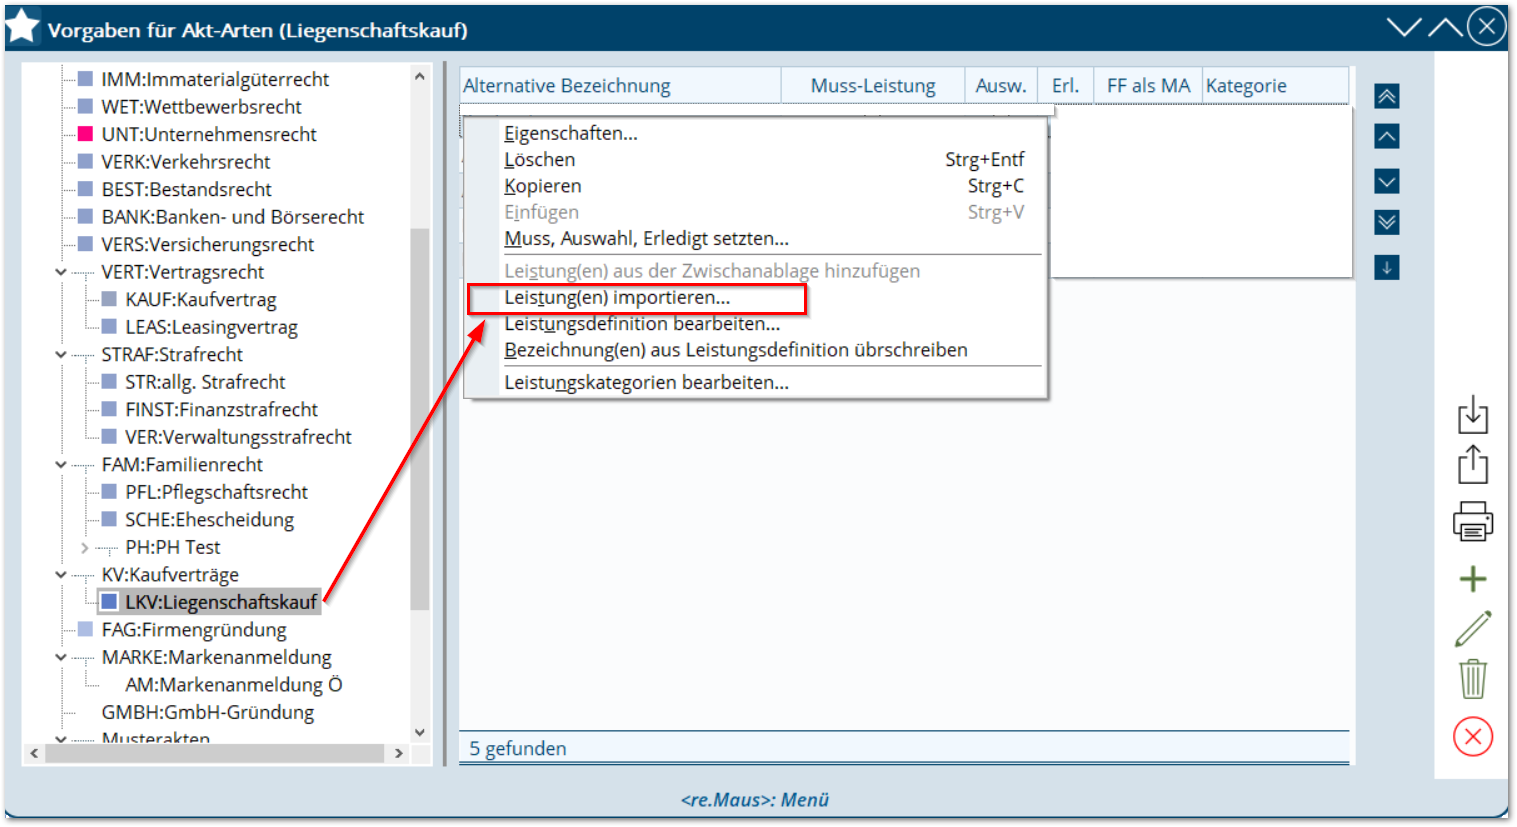Click the printer icon
Viewport: 1517px width, 827px height.
[1472, 521]
